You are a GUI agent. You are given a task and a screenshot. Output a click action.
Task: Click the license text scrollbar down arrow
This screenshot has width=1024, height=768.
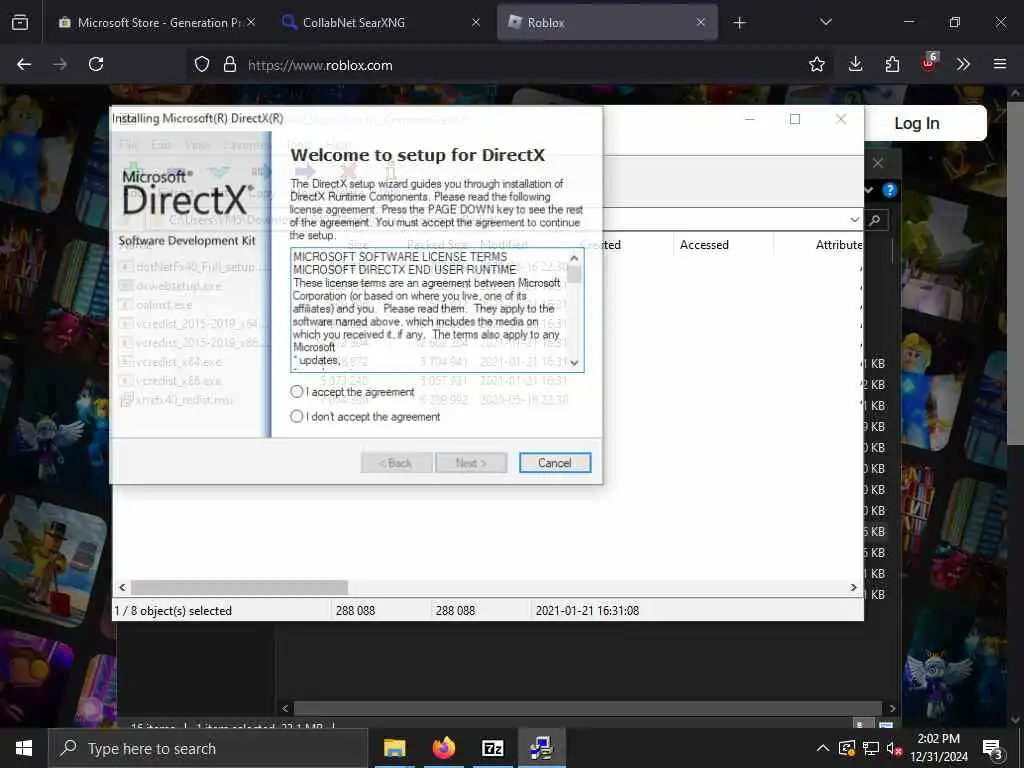click(574, 362)
